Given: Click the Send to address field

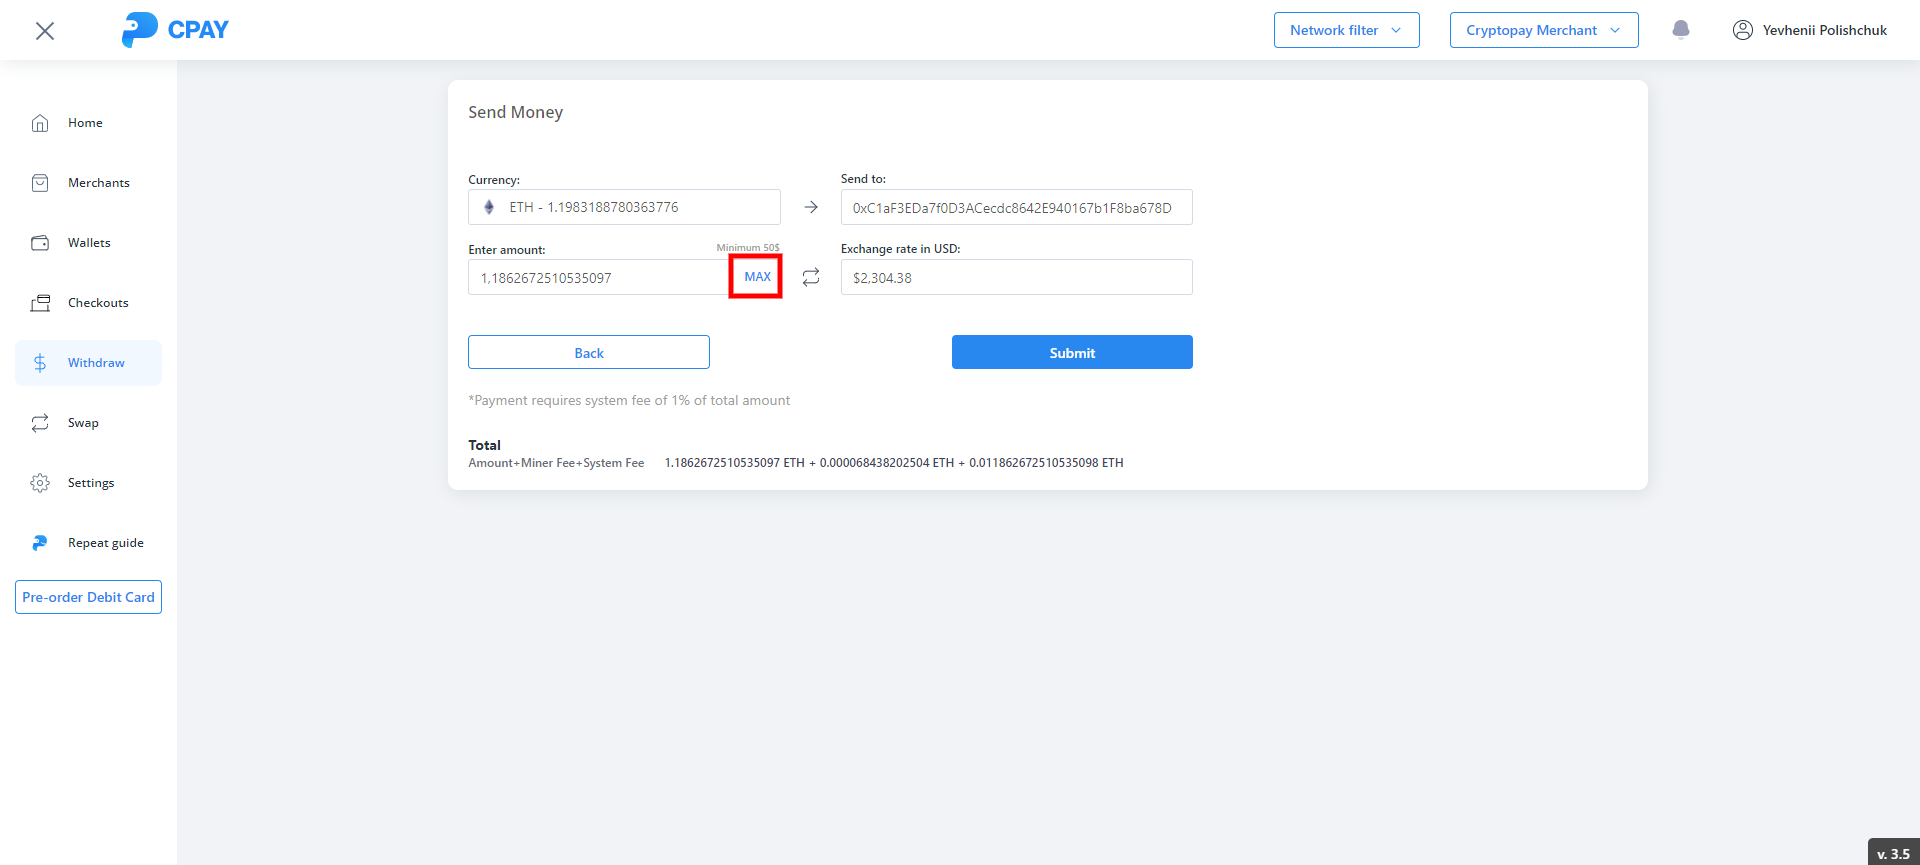Looking at the screenshot, I should point(1015,208).
